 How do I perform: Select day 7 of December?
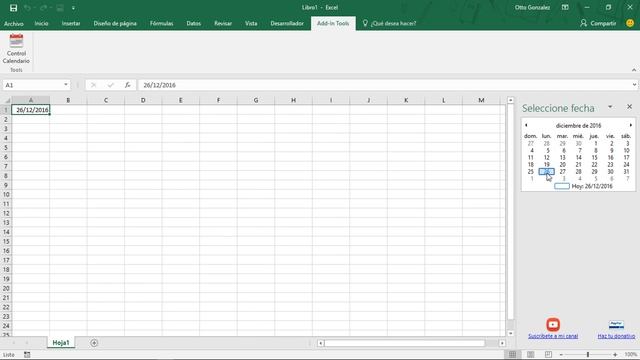tap(579, 151)
